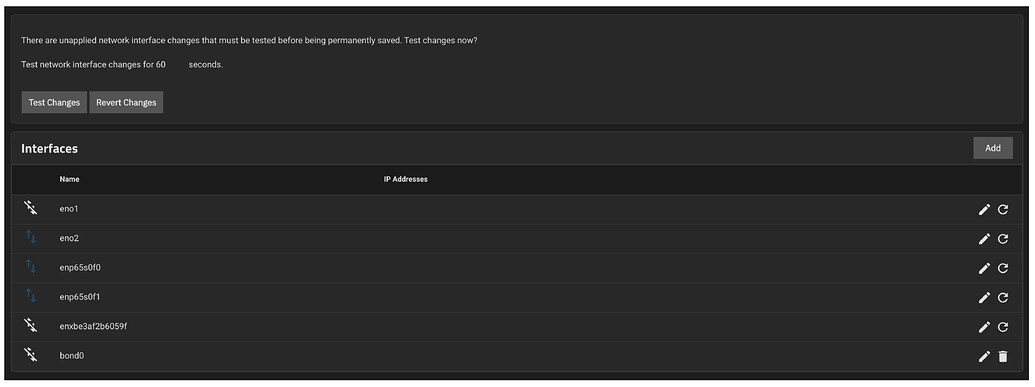Reset enp65s0f0 with the circular arrow icon
Image resolution: width=1035 pixels, height=387 pixels.
pyautogui.click(x=1003, y=268)
